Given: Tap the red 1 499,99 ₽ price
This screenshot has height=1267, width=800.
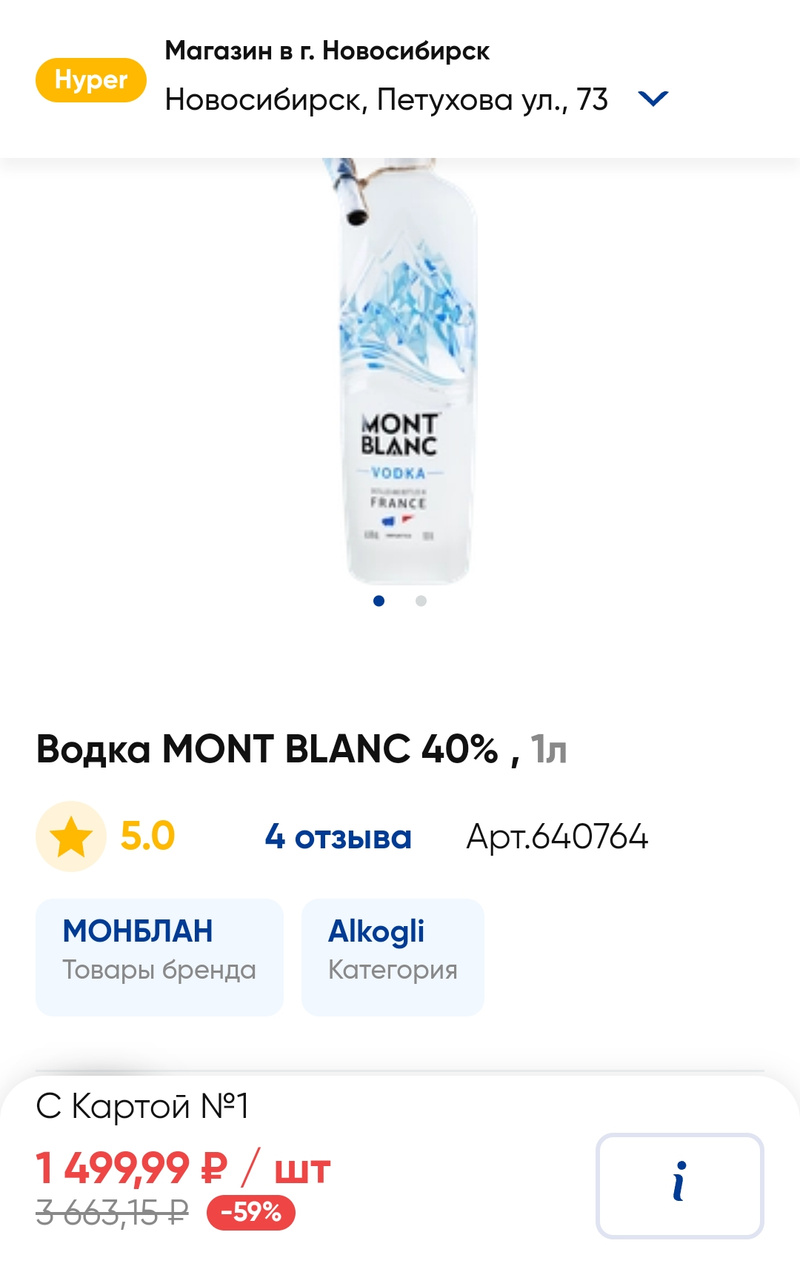Looking at the screenshot, I should (132, 1167).
